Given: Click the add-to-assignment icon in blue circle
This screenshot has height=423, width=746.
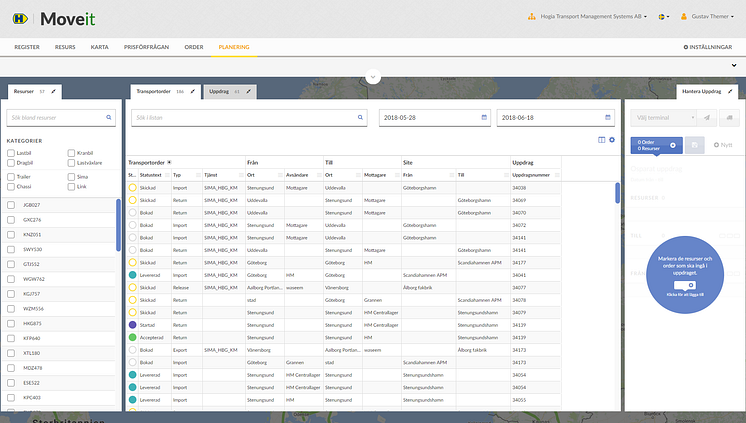Looking at the screenshot, I should coord(685,285).
